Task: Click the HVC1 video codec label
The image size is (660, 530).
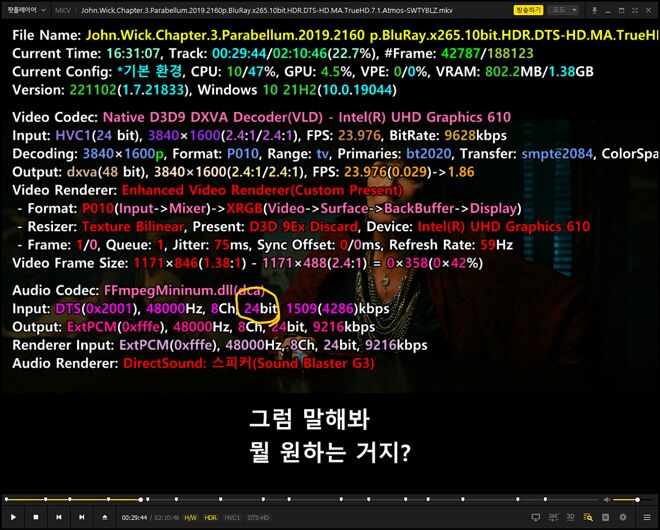Action: pyautogui.click(x=232, y=518)
